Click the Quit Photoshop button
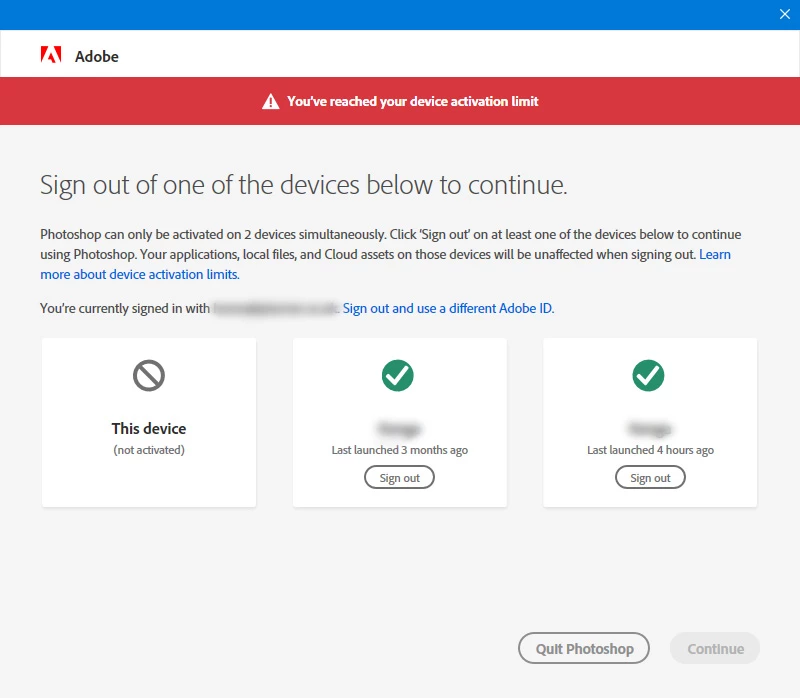Viewport: 800px width, 698px height. (x=584, y=649)
